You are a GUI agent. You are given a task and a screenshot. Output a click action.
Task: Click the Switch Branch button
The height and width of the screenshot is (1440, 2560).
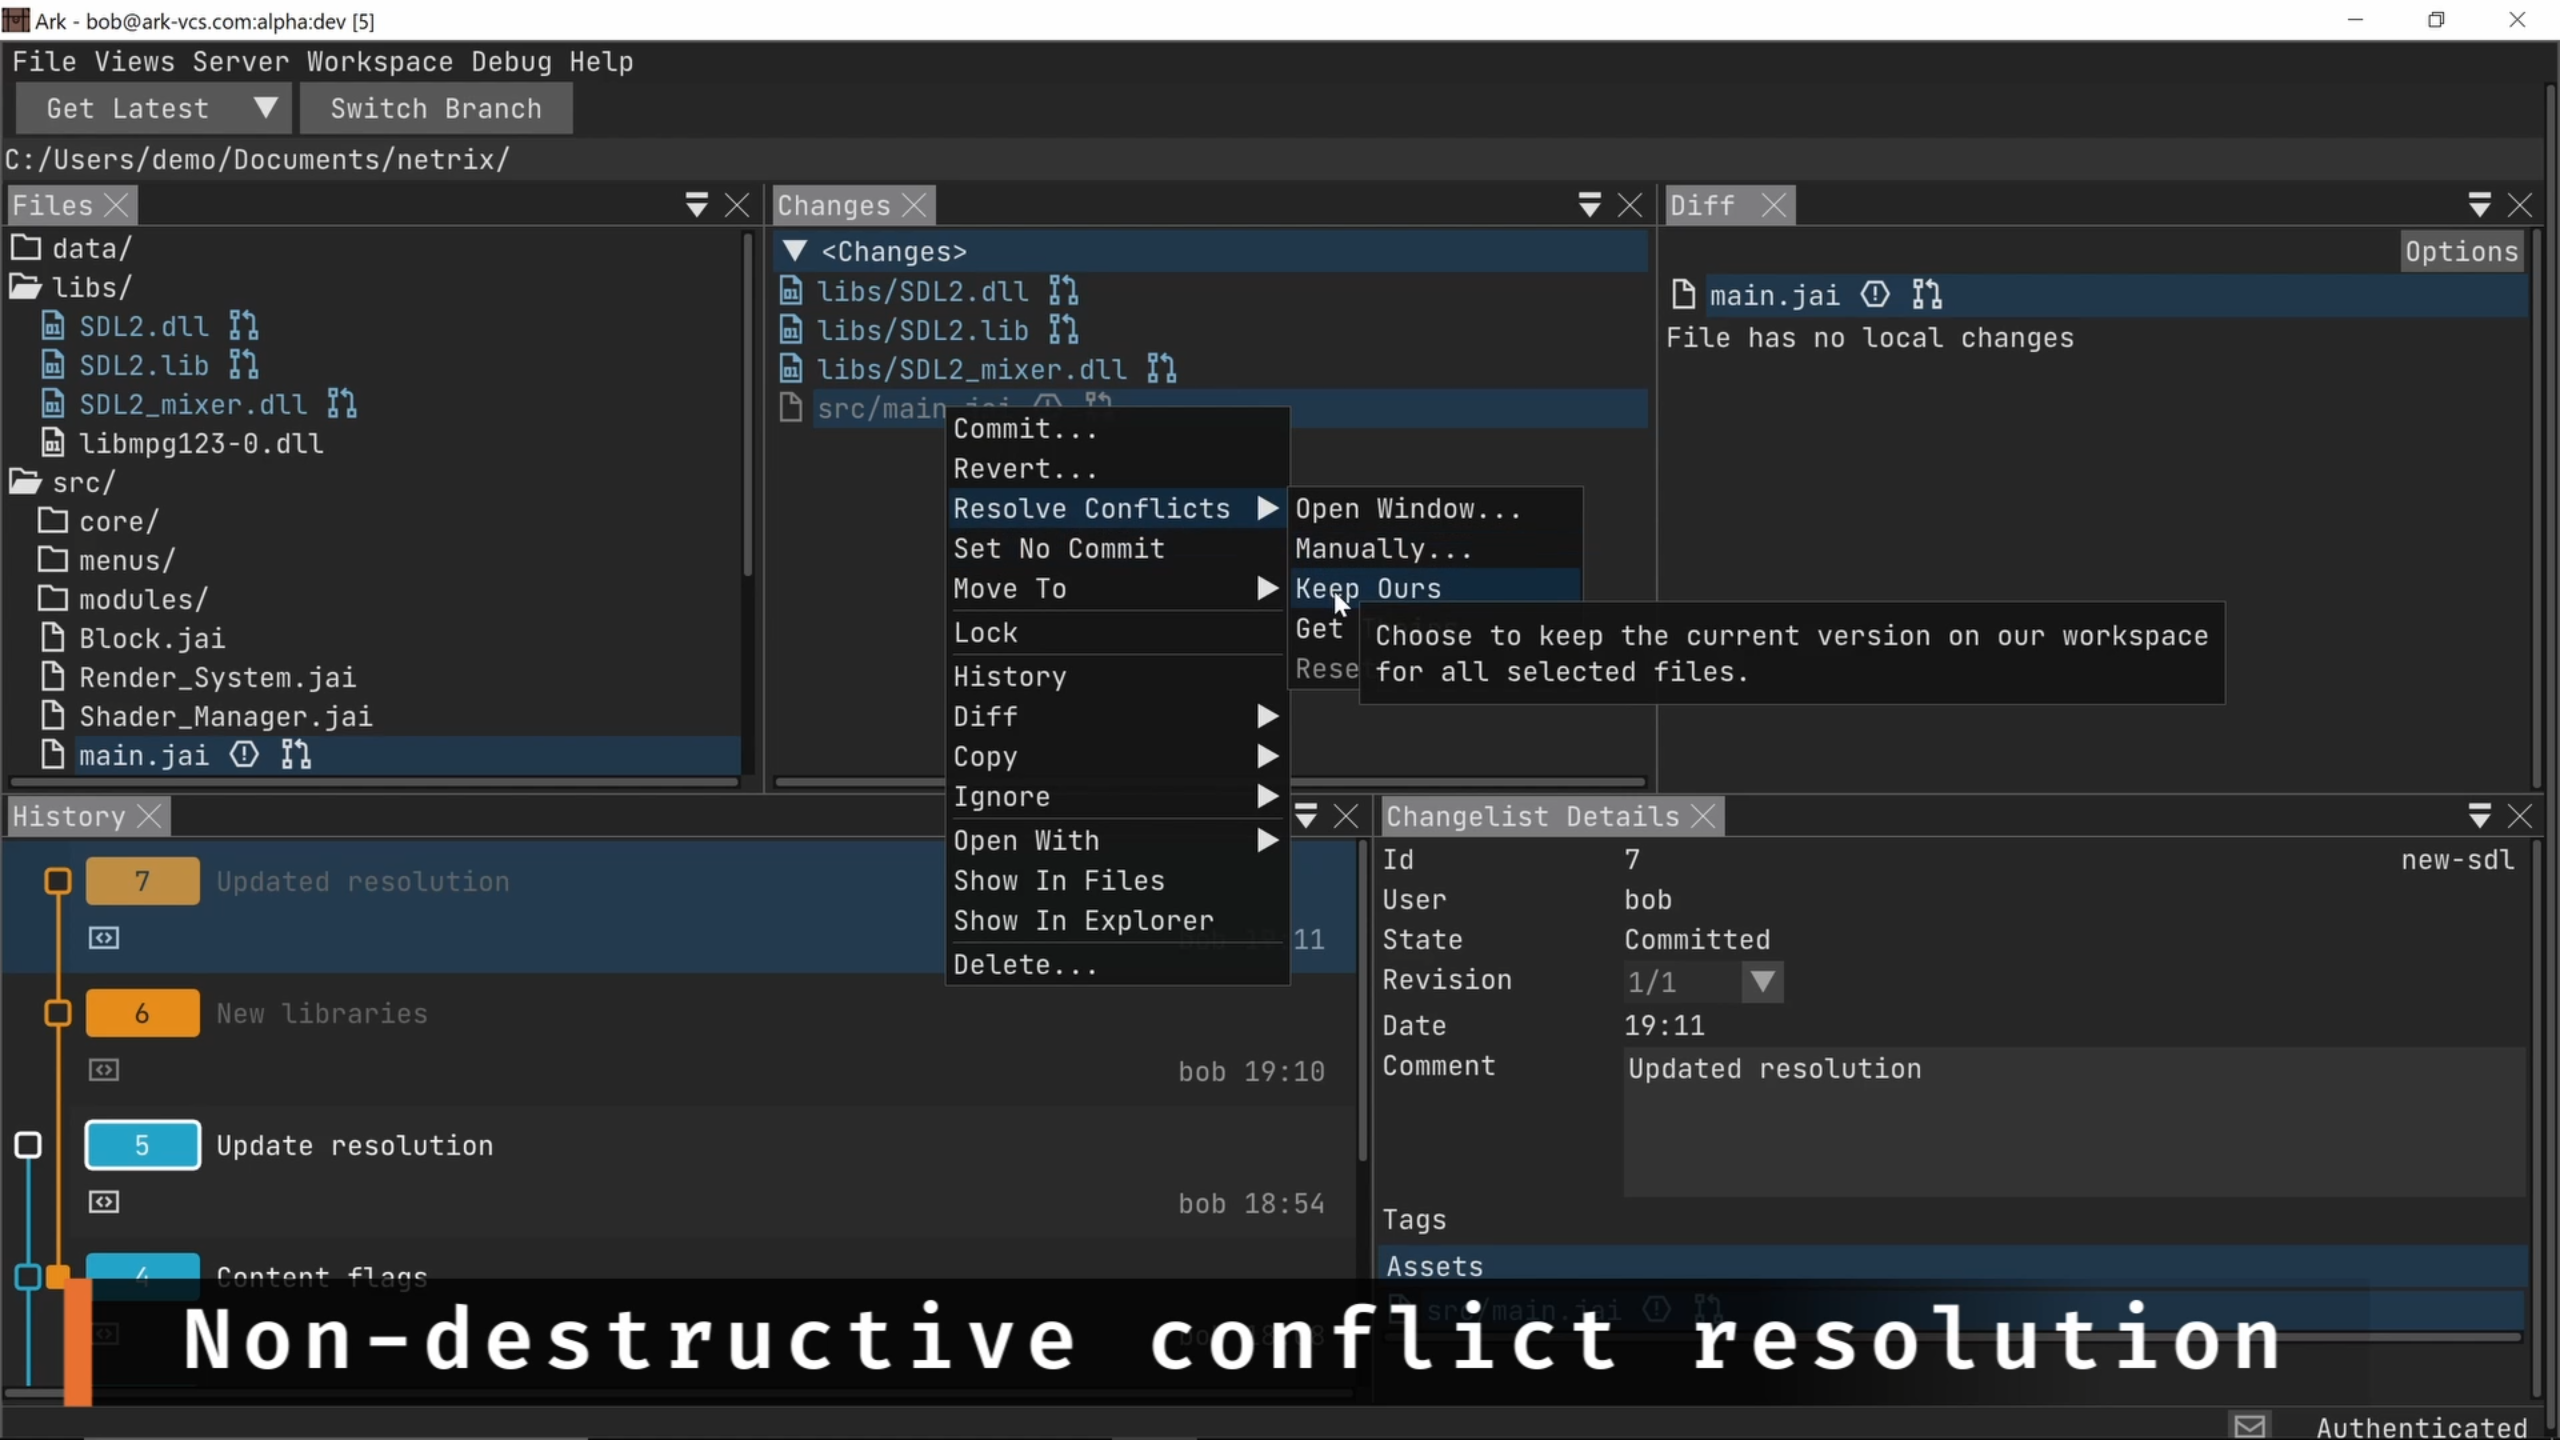point(436,108)
